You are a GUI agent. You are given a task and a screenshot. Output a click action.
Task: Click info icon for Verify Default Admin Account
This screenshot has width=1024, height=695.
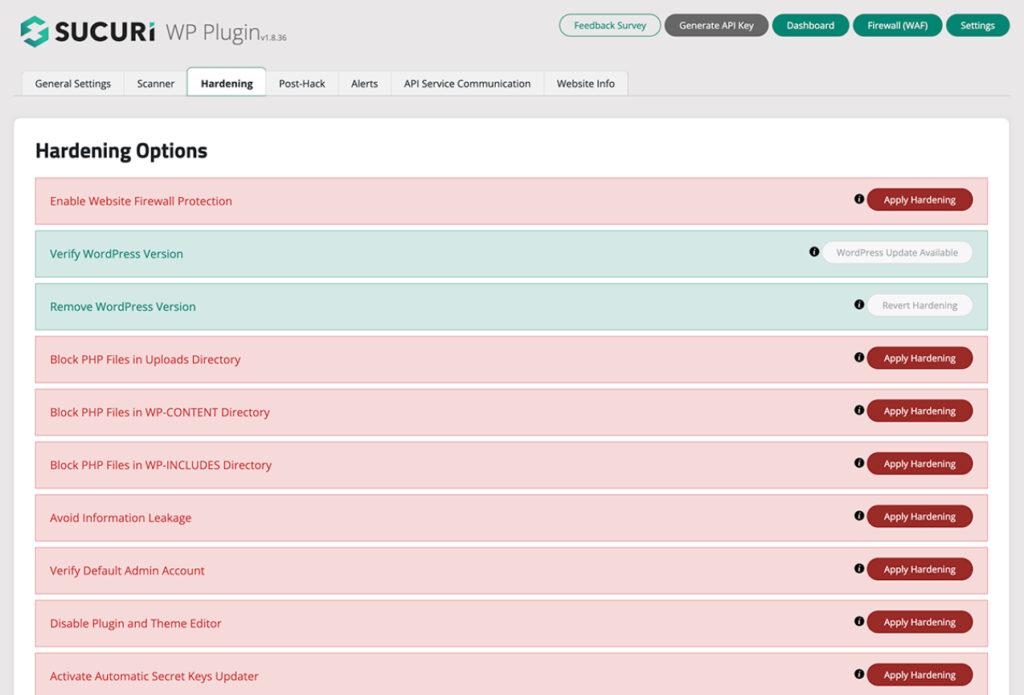(859, 569)
